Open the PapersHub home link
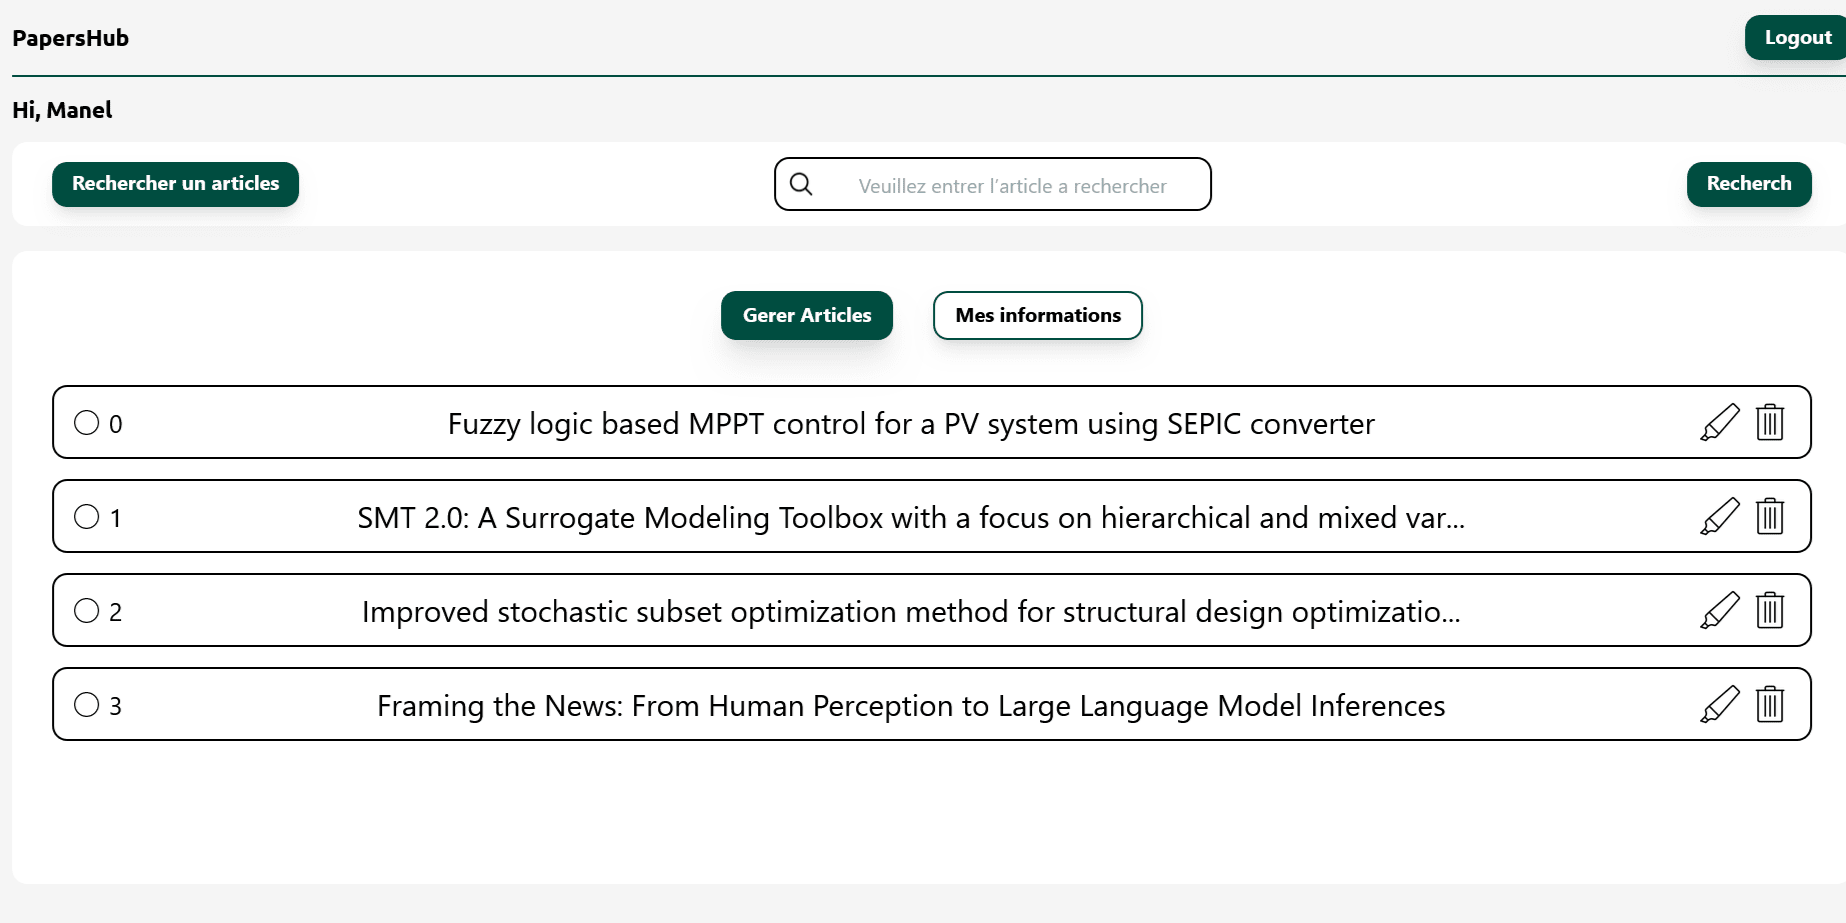 [x=70, y=38]
